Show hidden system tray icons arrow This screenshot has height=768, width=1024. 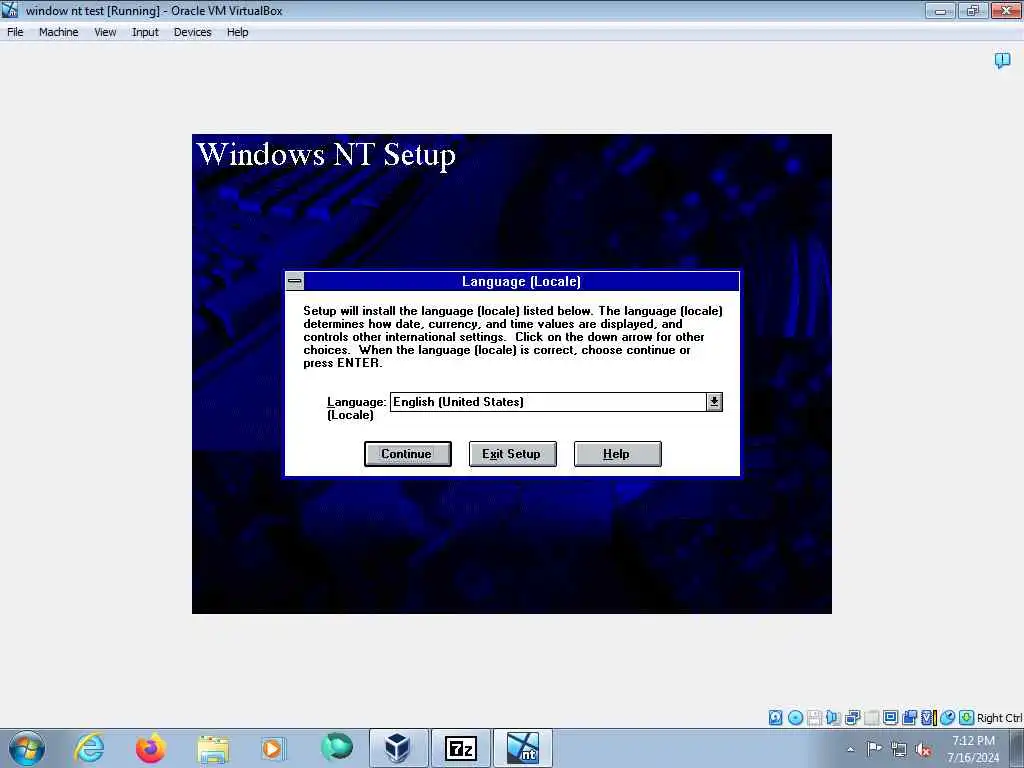pos(850,749)
